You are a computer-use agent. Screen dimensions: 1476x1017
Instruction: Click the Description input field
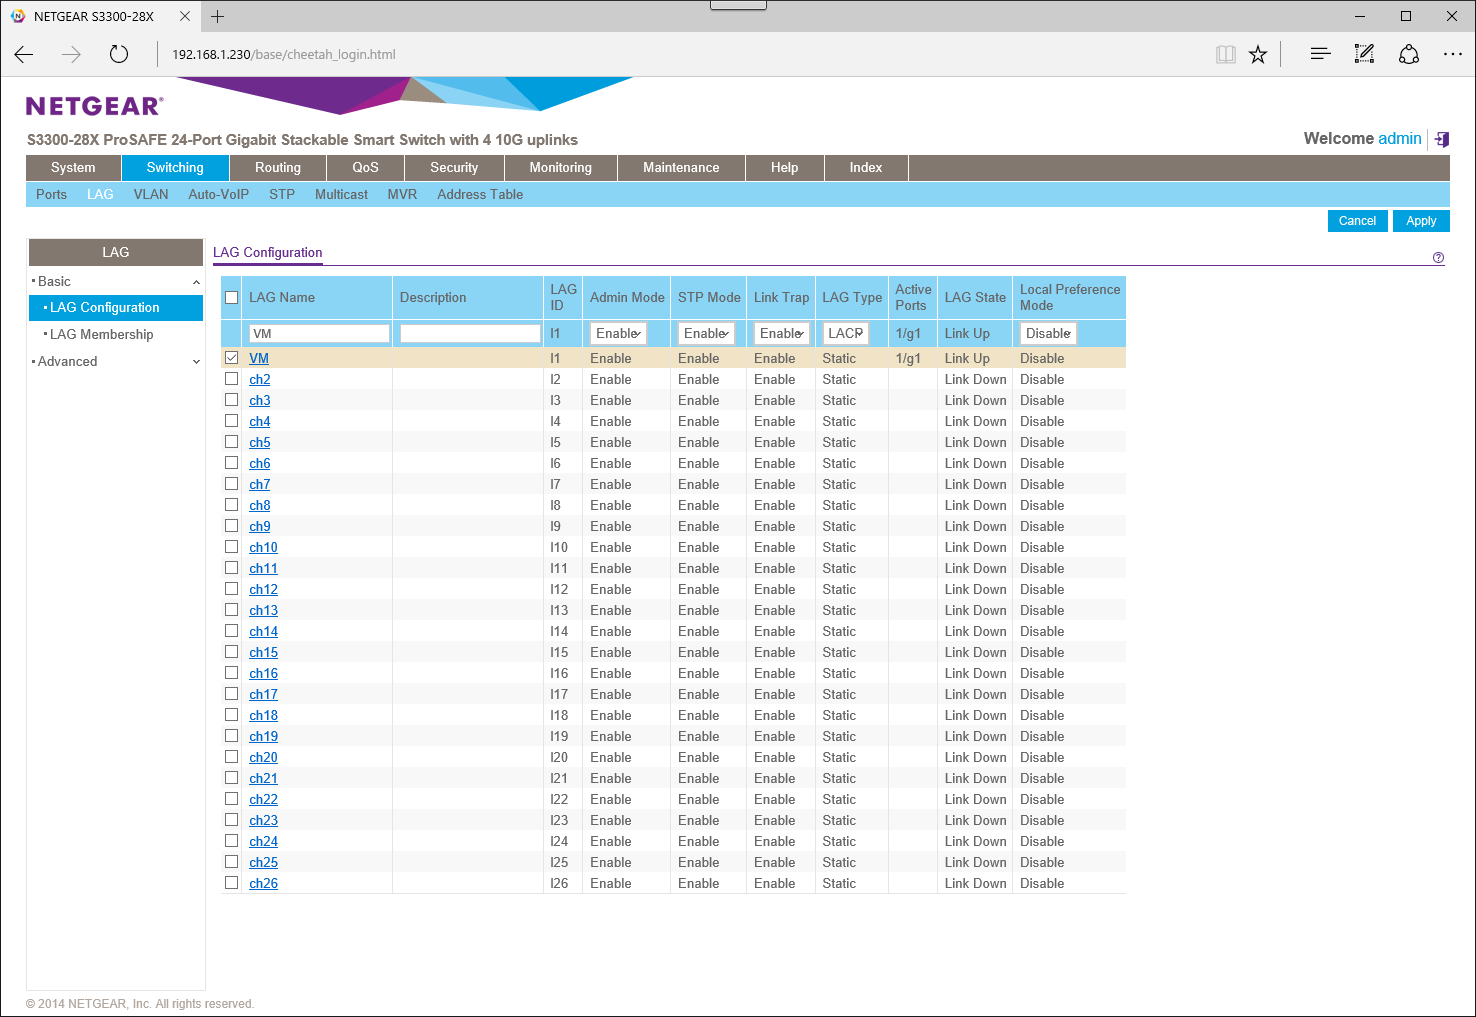[470, 334]
